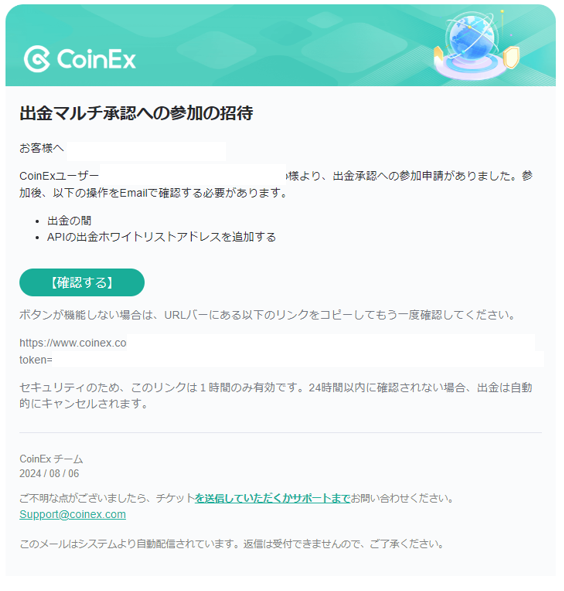
Task: Click the redacted recipient name field
Action: (147, 151)
